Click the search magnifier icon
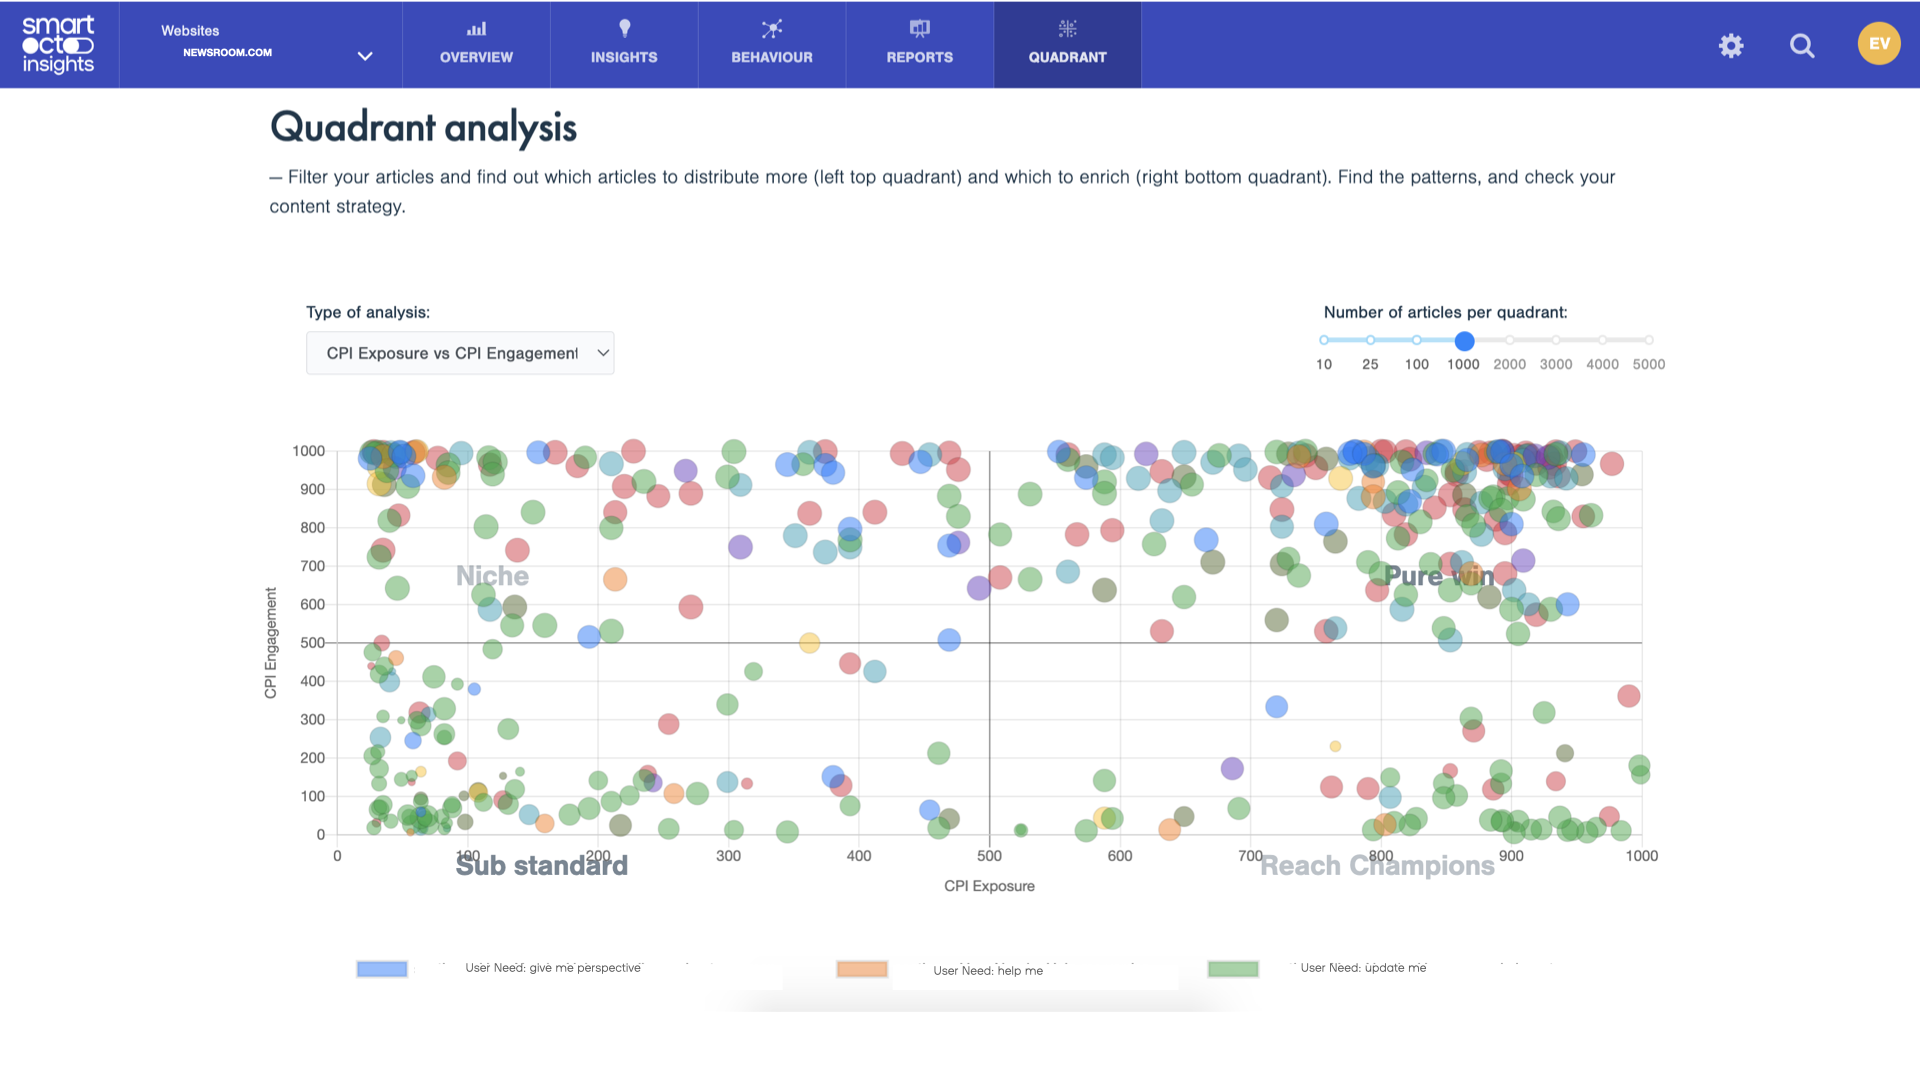The height and width of the screenshot is (1080, 1920). click(1802, 45)
